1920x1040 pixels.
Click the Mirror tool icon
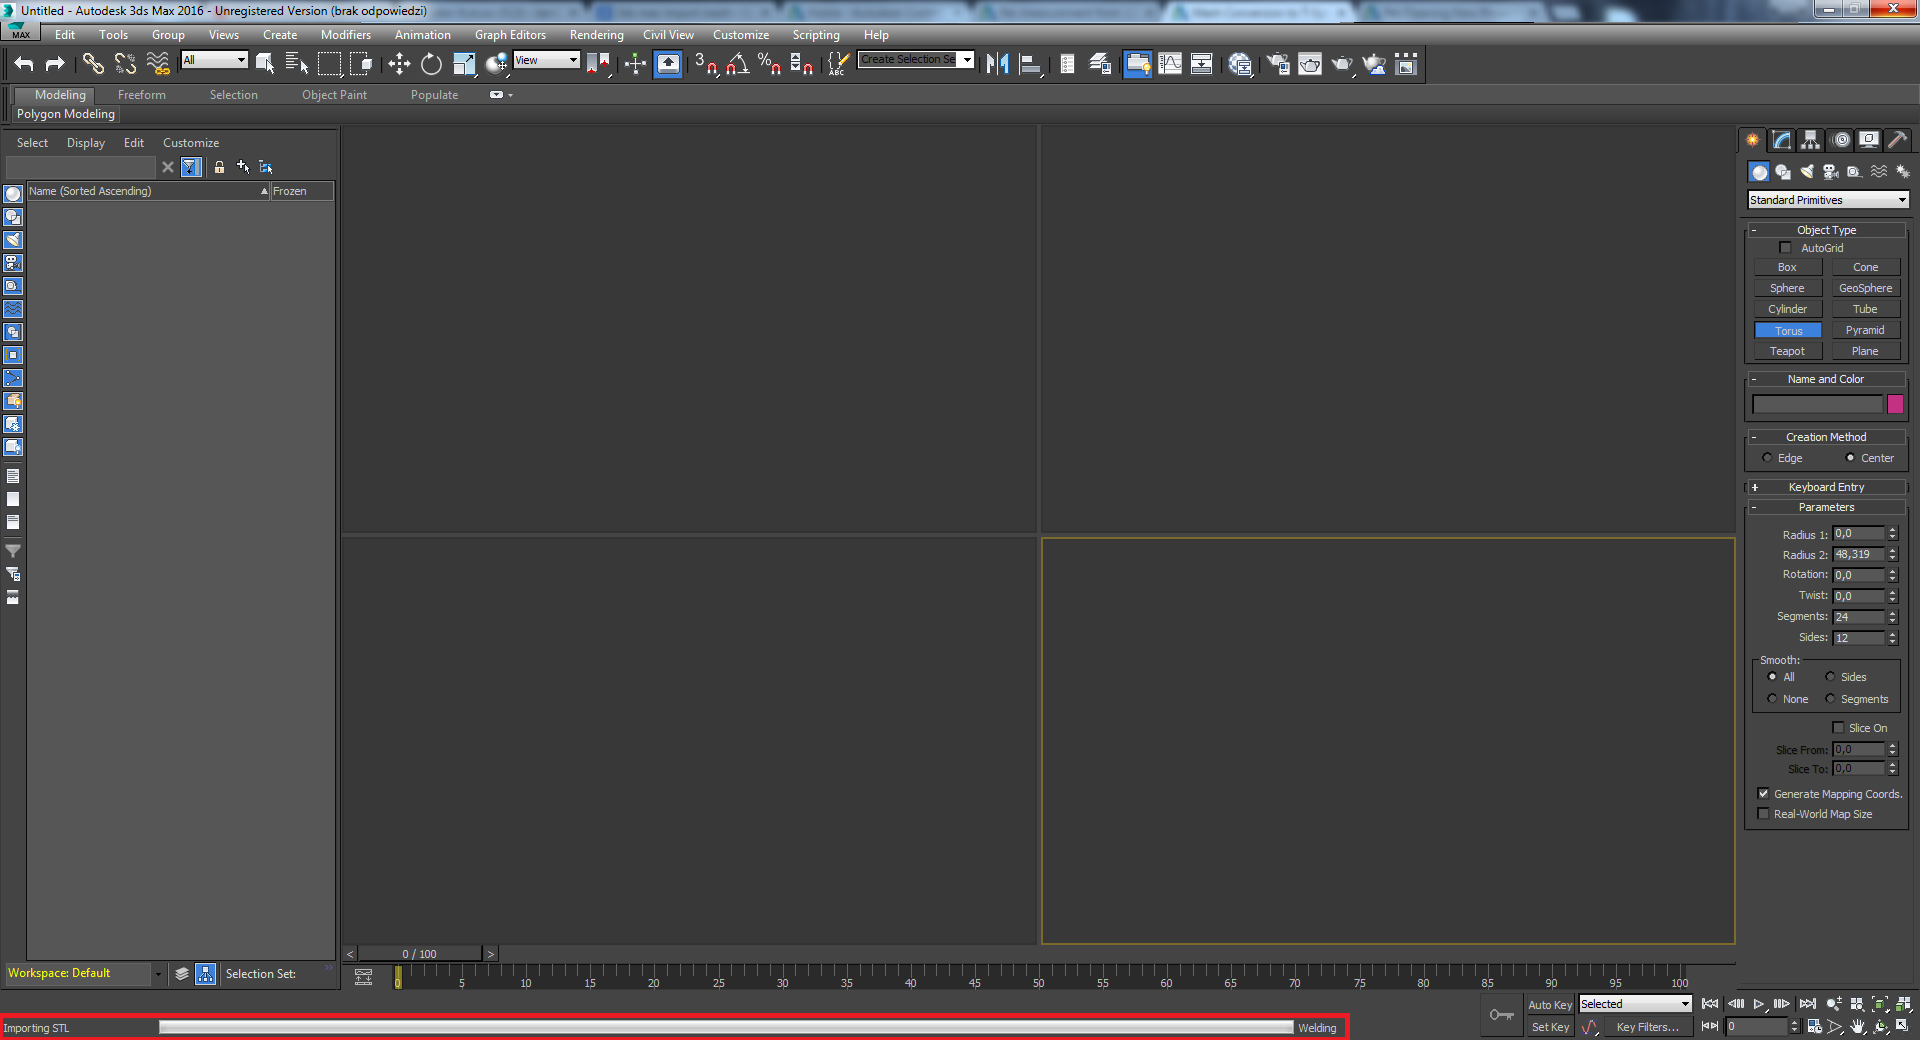coord(996,63)
